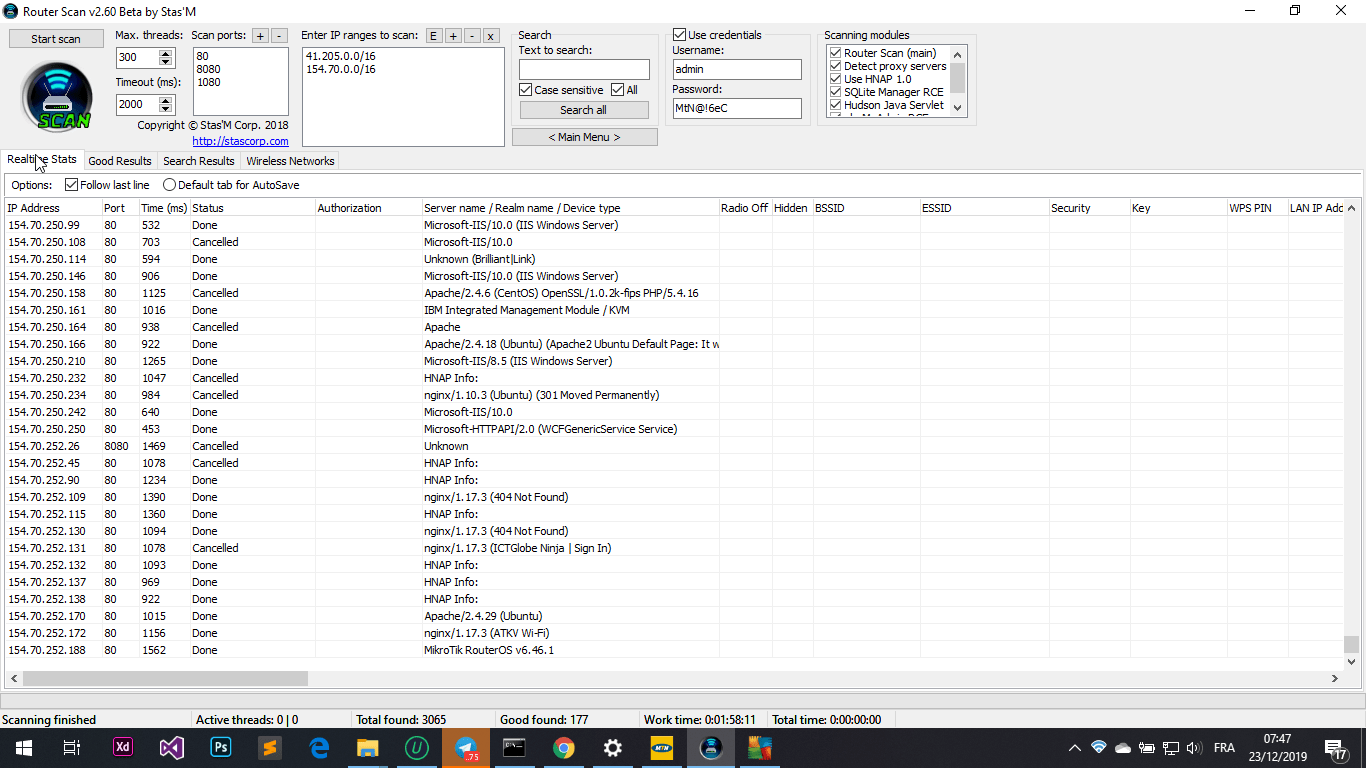Open Google Chrome from taskbar

563,748
